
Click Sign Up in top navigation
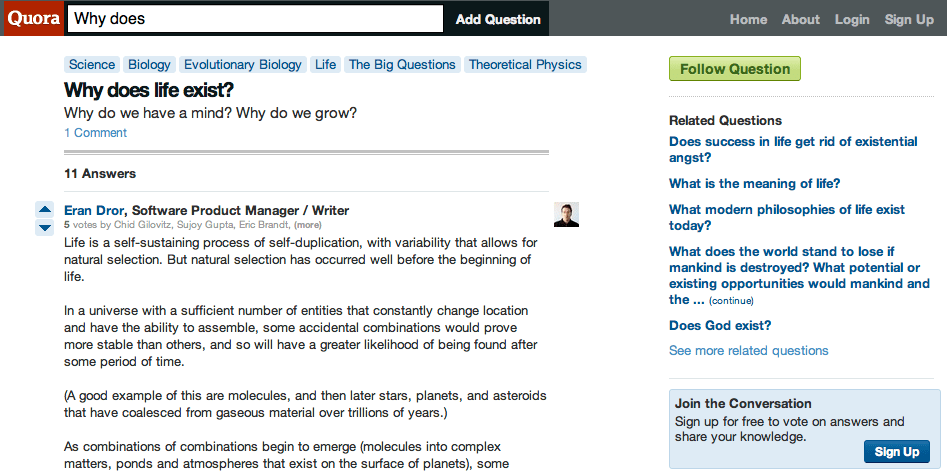pyautogui.click(x=909, y=19)
